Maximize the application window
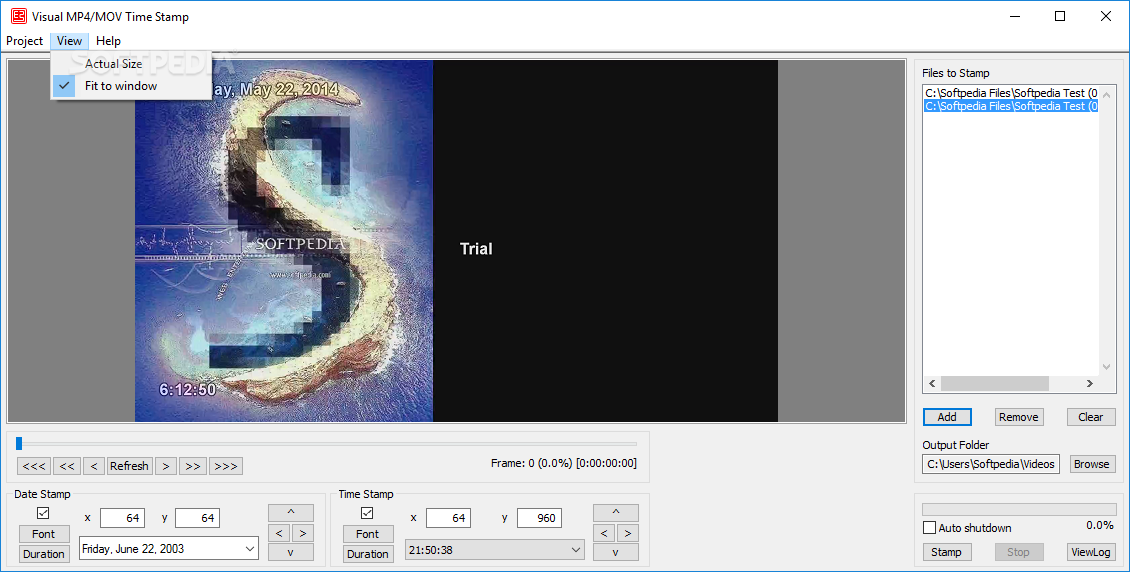 pyautogui.click(x=1059, y=16)
